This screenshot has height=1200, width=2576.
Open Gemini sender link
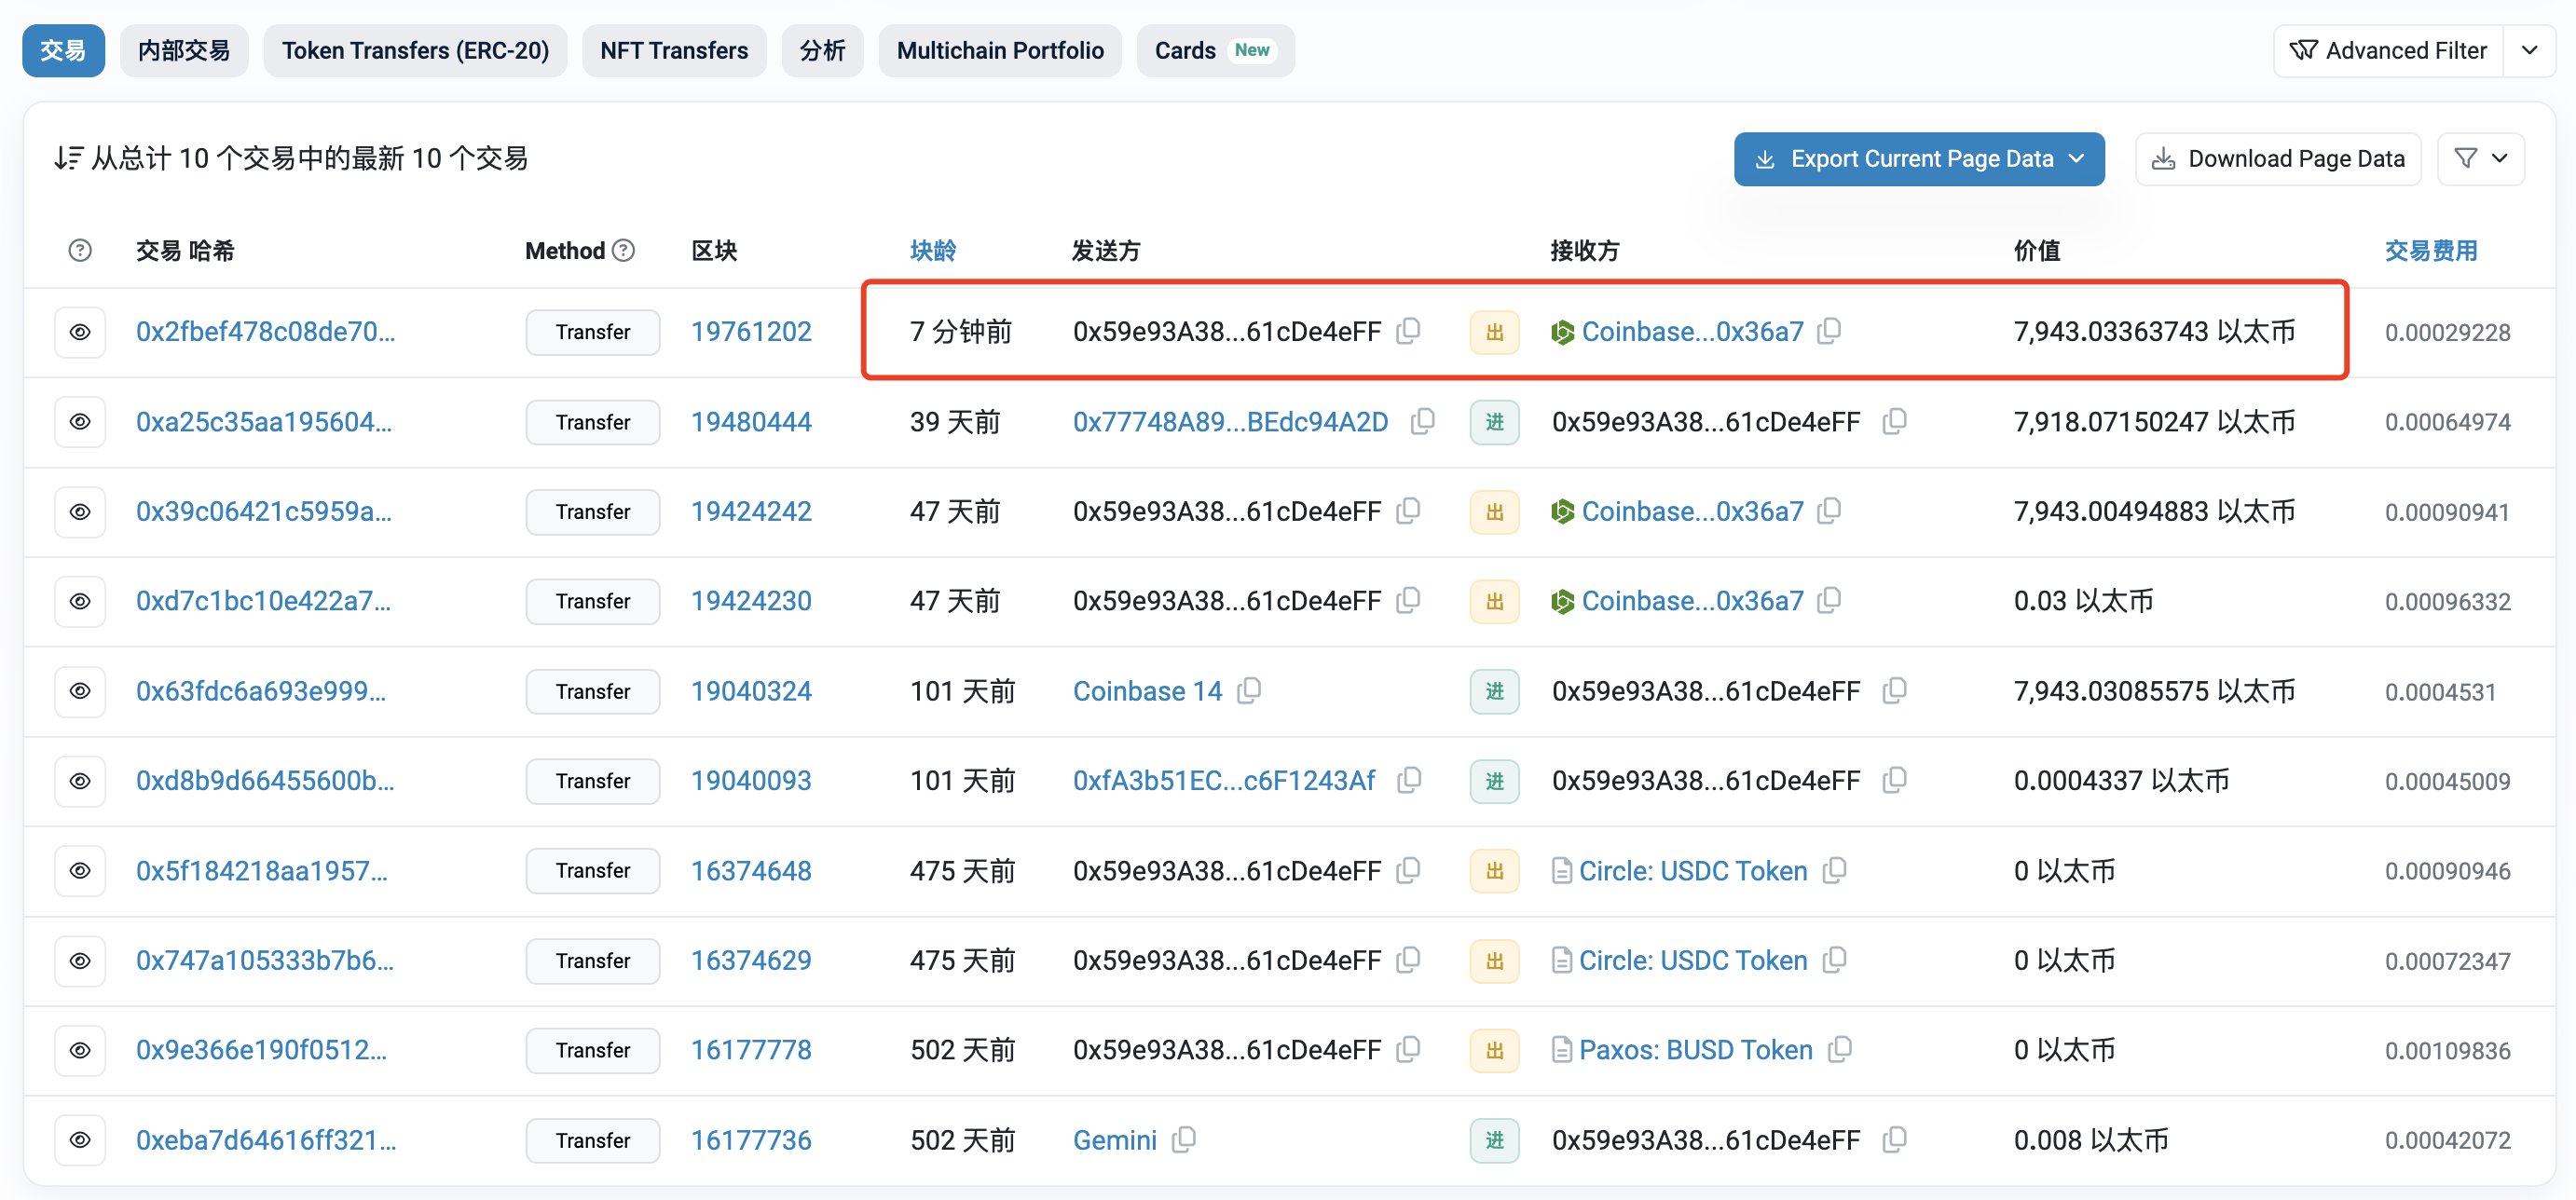(1114, 1139)
